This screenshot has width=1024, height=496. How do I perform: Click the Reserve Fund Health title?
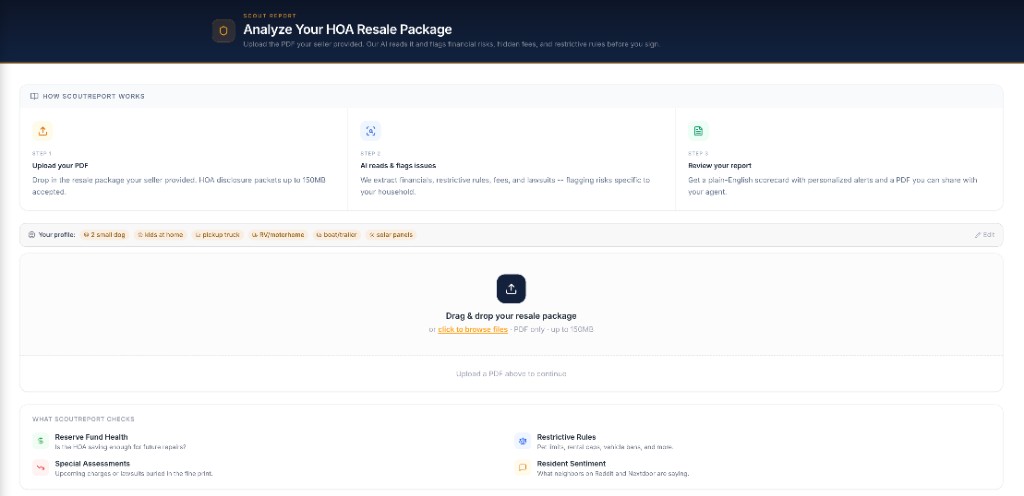pos(91,437)
